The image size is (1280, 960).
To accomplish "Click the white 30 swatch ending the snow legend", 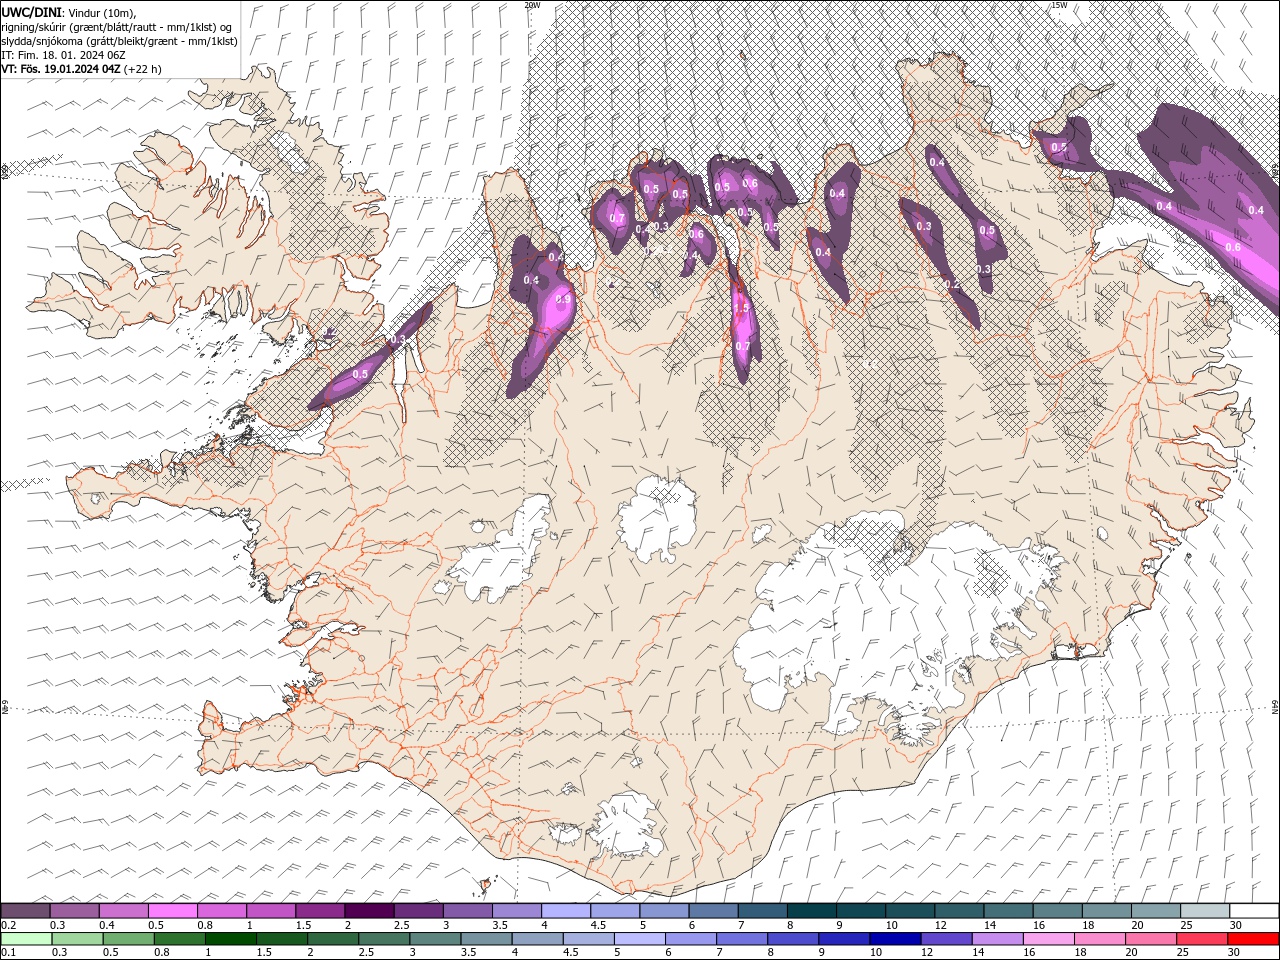I will [1255, 911].
